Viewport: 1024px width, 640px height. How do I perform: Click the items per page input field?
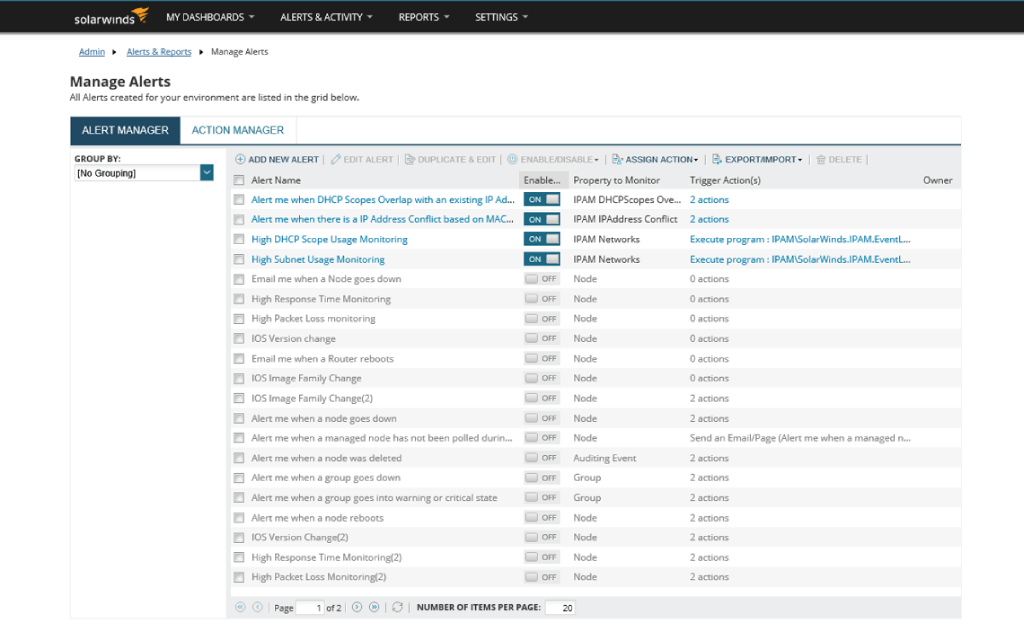tap(559, 607)
